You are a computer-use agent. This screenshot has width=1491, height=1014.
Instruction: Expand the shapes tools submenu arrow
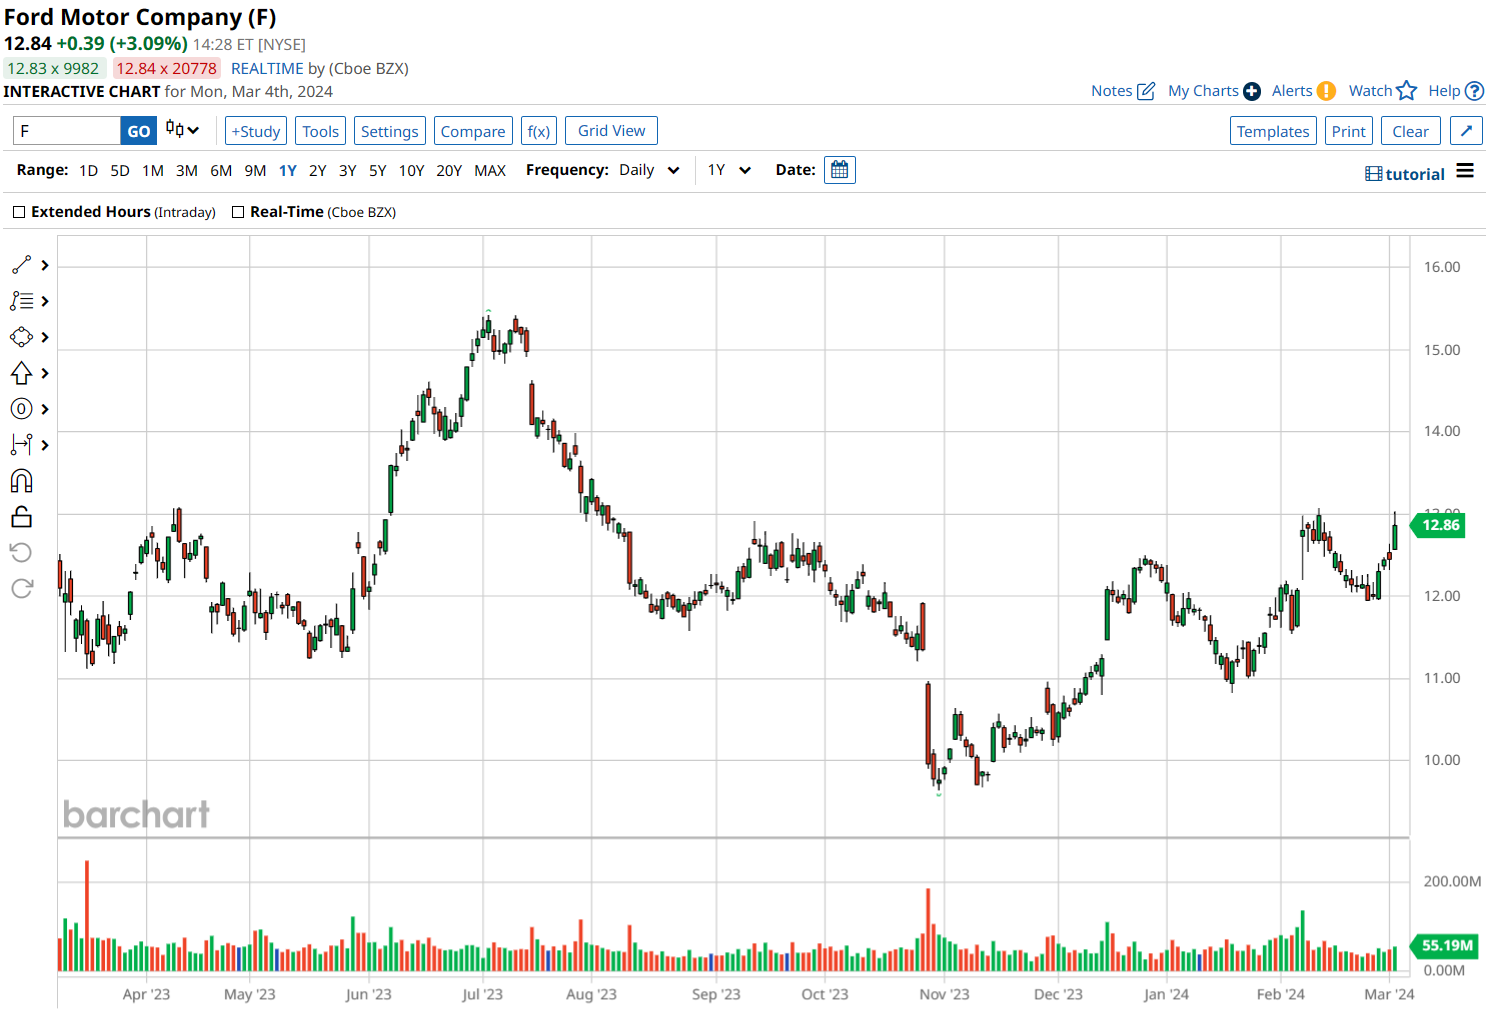45,337
